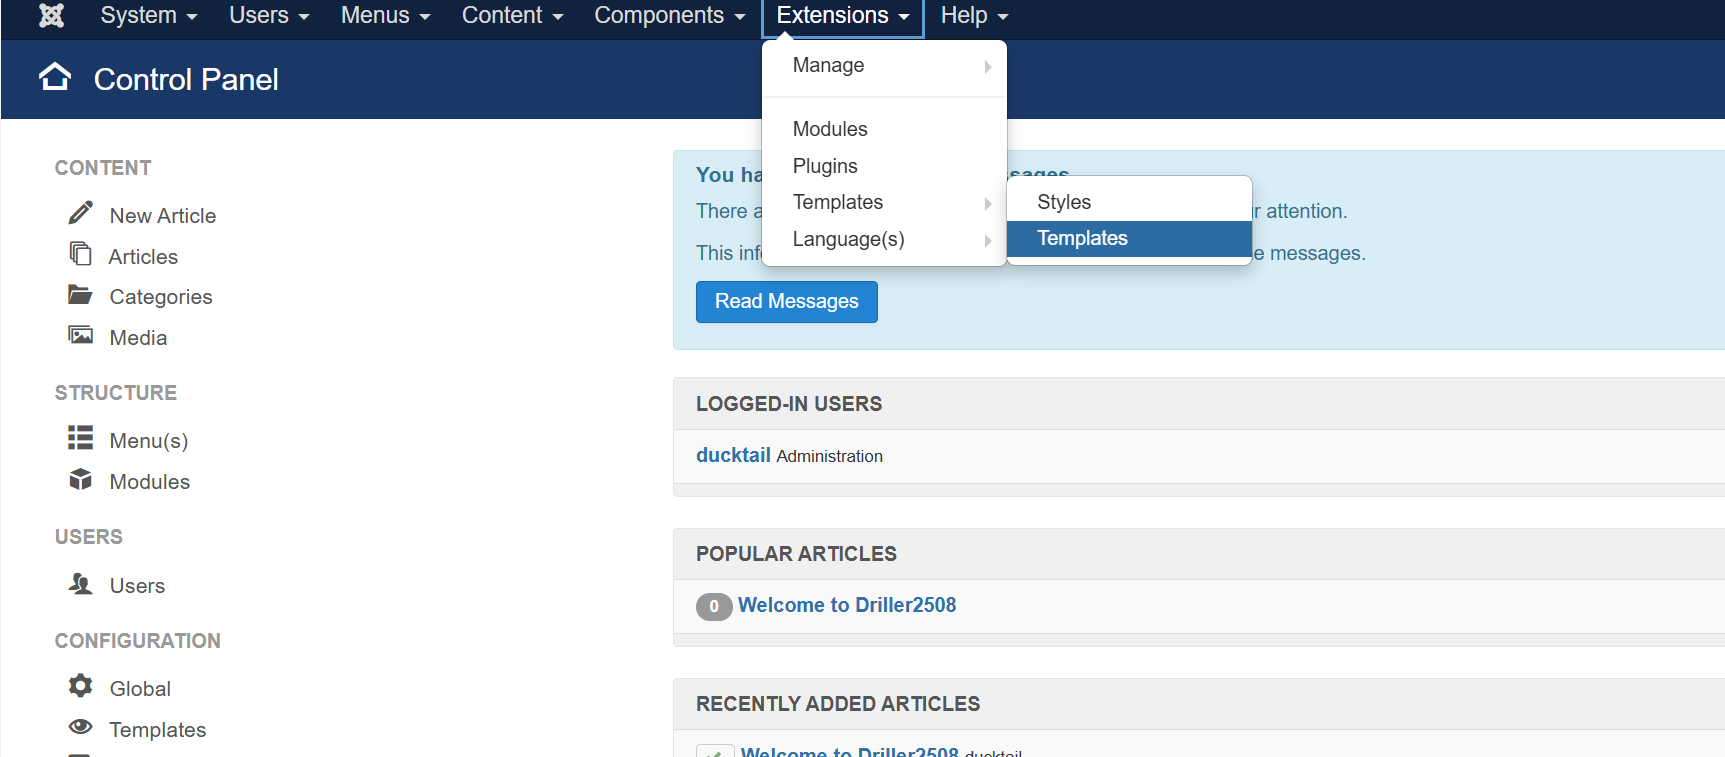Screen dimensions: 1725x757
Task: Open the Menu(s) sidebar link
Action: pos(149,441)
